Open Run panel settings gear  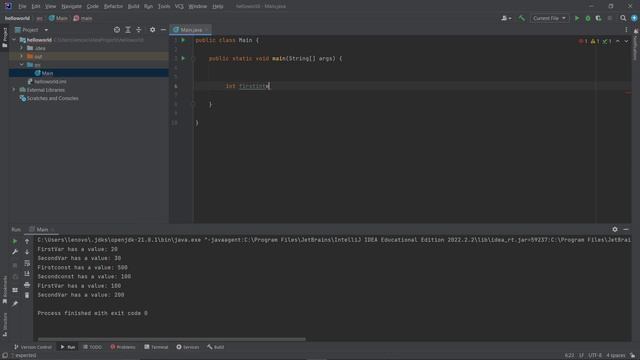[615, 229]
